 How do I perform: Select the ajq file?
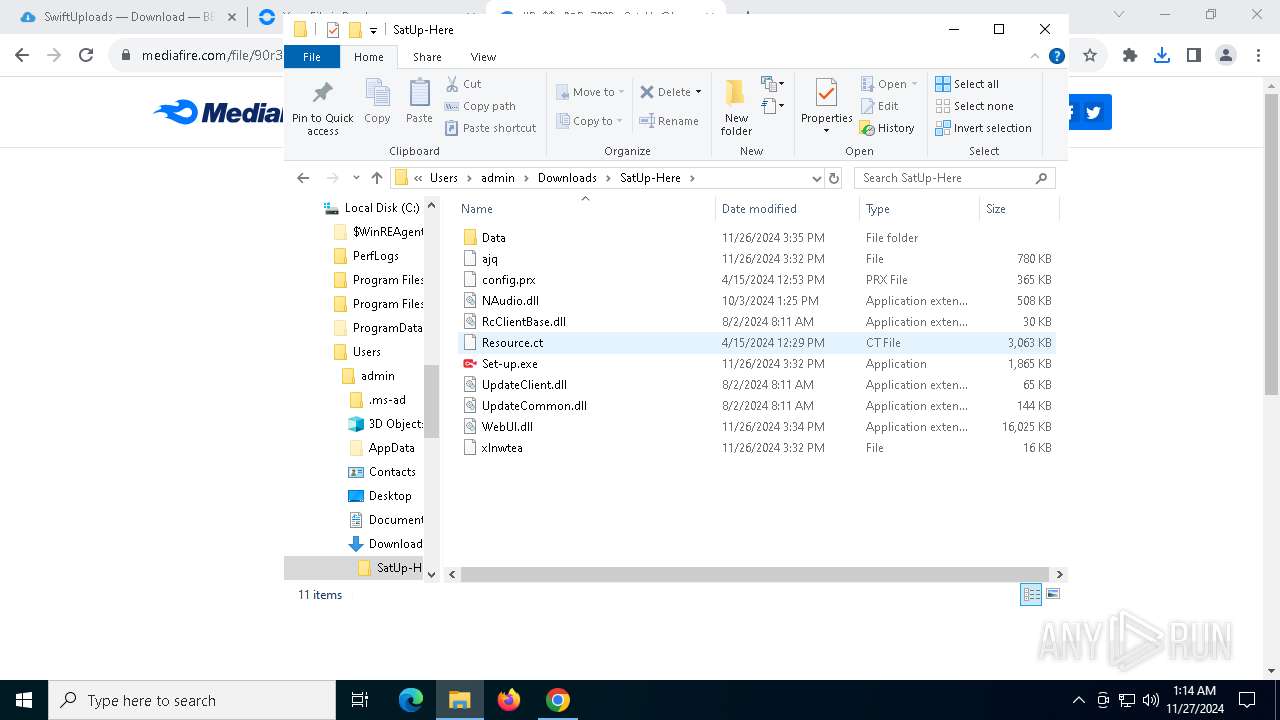(x=757, y=259)
